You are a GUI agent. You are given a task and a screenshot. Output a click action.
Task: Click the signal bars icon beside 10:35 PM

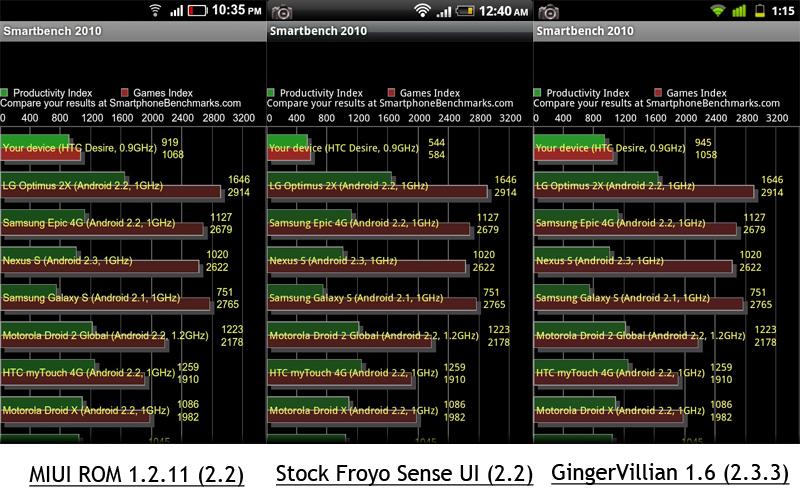(177, 11)
